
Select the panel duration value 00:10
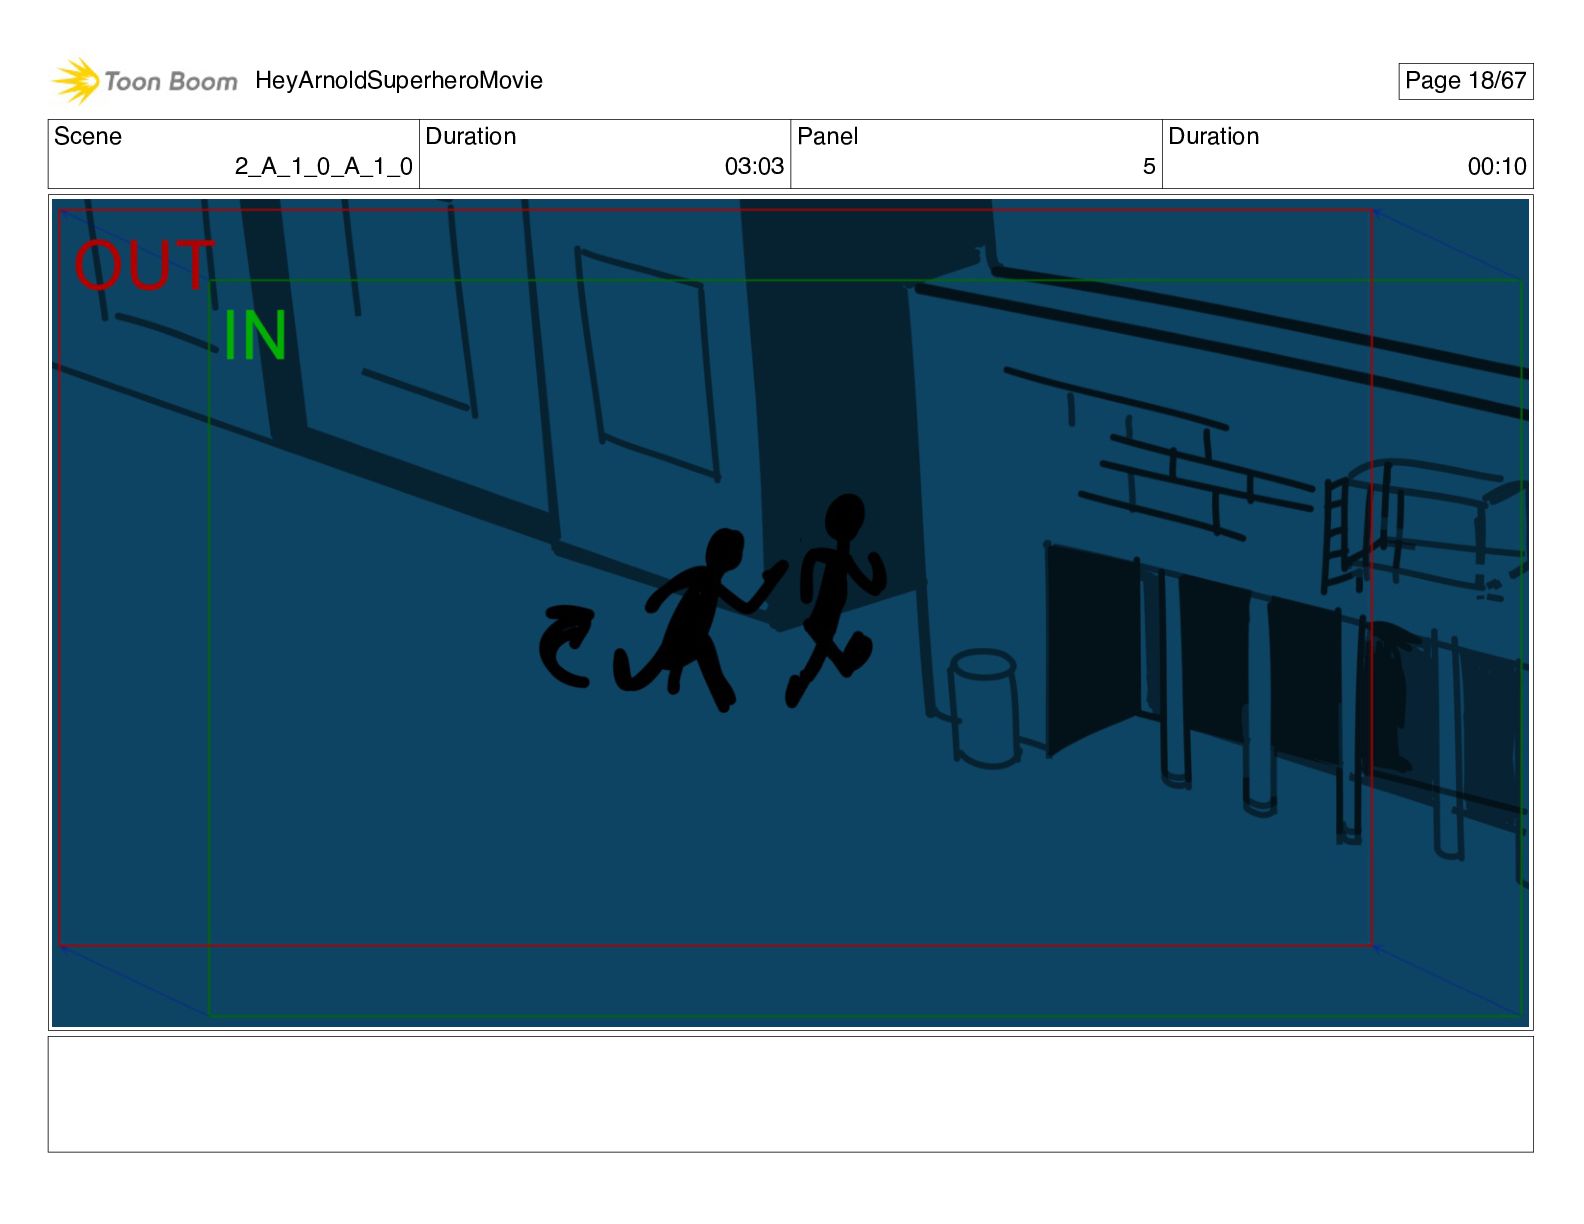tap(1497, 166)
